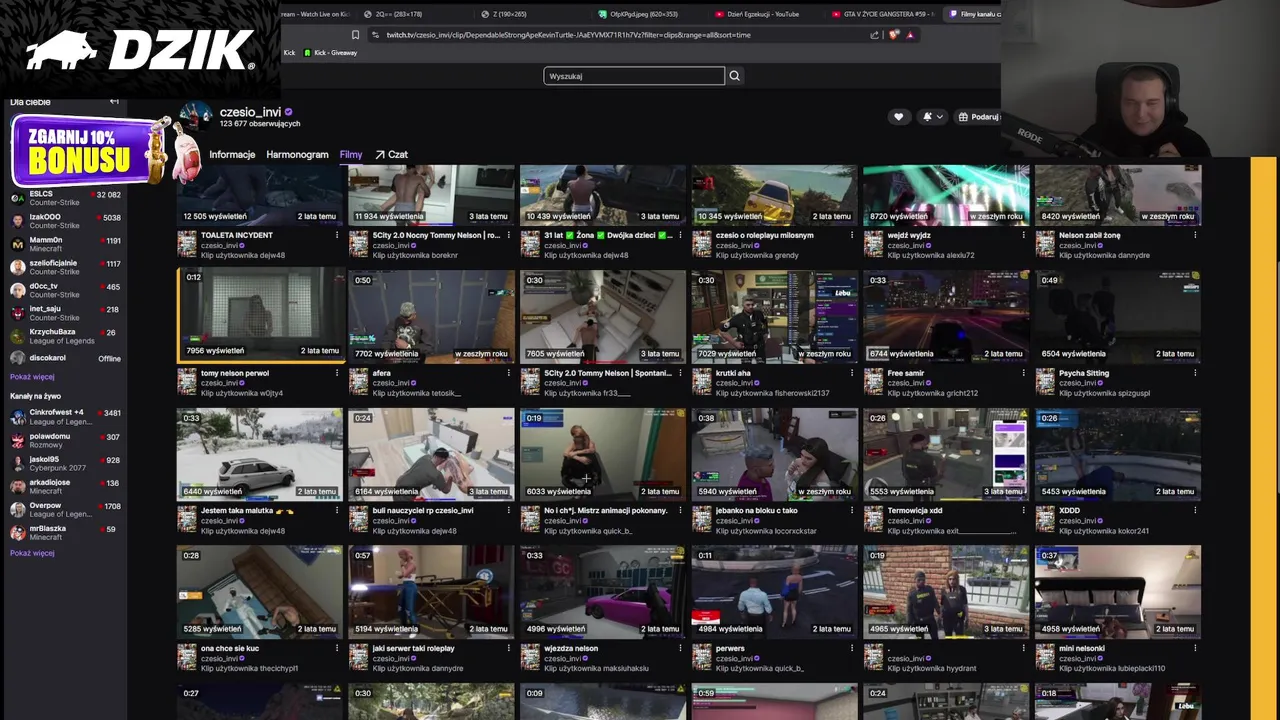The image size is (1280, 720).
Task: Open notification bell dropdown for czesio_invi
Action: pyautogui.click(x=932, y=117)
